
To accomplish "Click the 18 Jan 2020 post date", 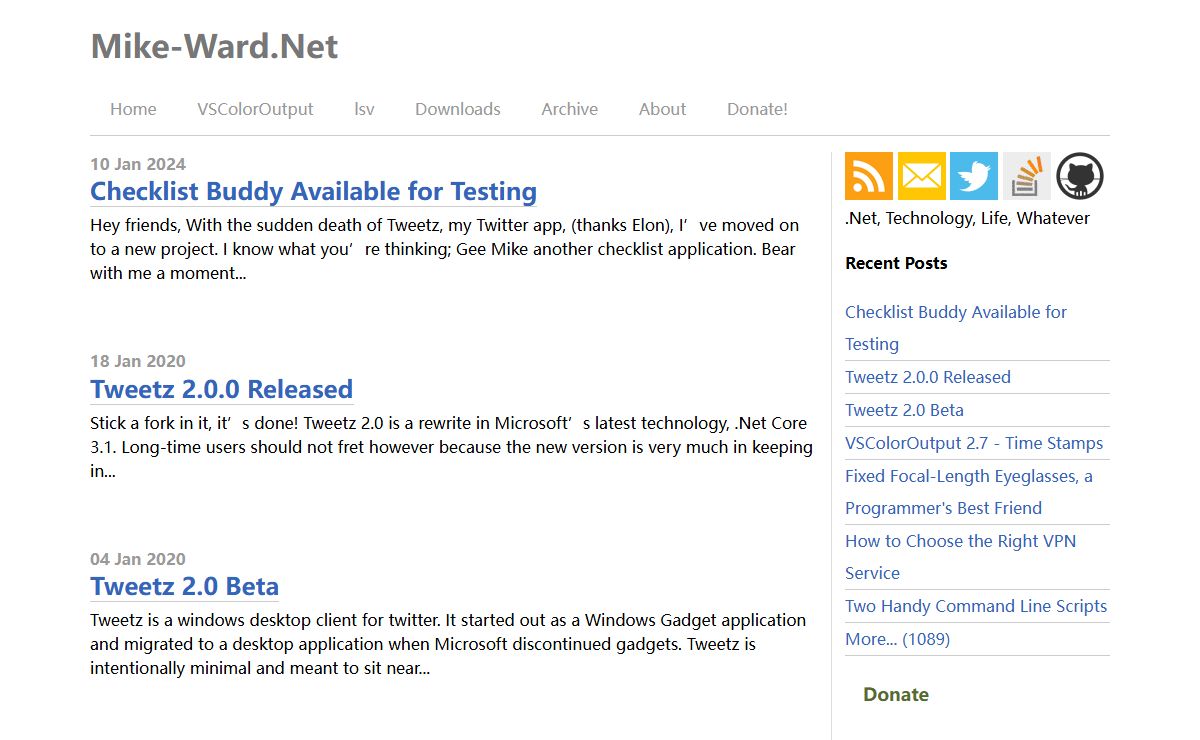I will tap(138, 361).
